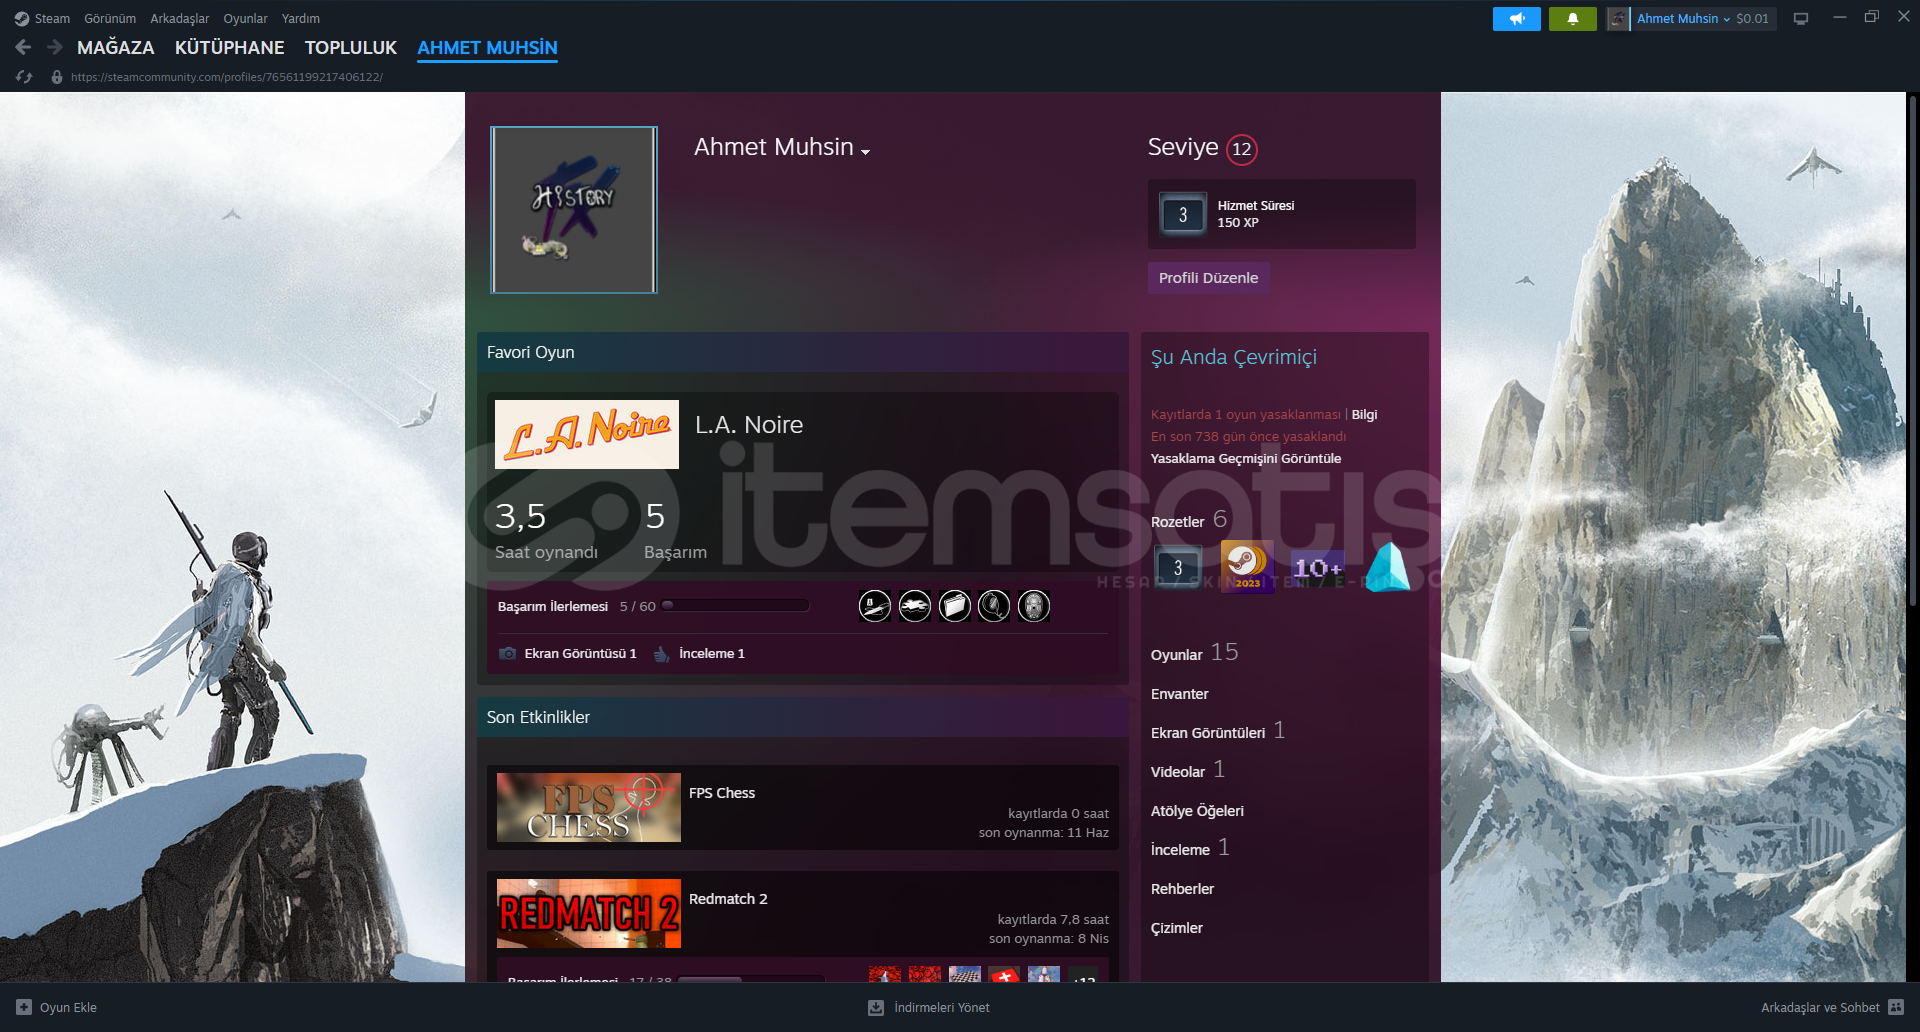Select the AHMET MUHSİN profile tab

tap(487, 47)
